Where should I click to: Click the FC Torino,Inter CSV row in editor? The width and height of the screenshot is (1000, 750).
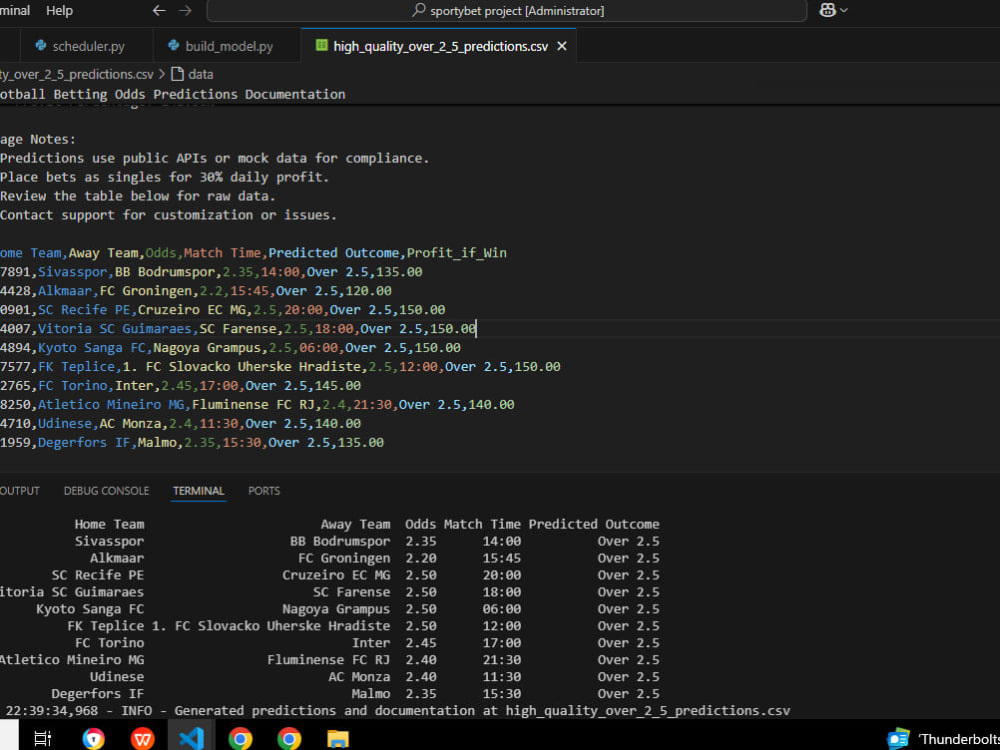pyautogui.click(x=180, y=386)
